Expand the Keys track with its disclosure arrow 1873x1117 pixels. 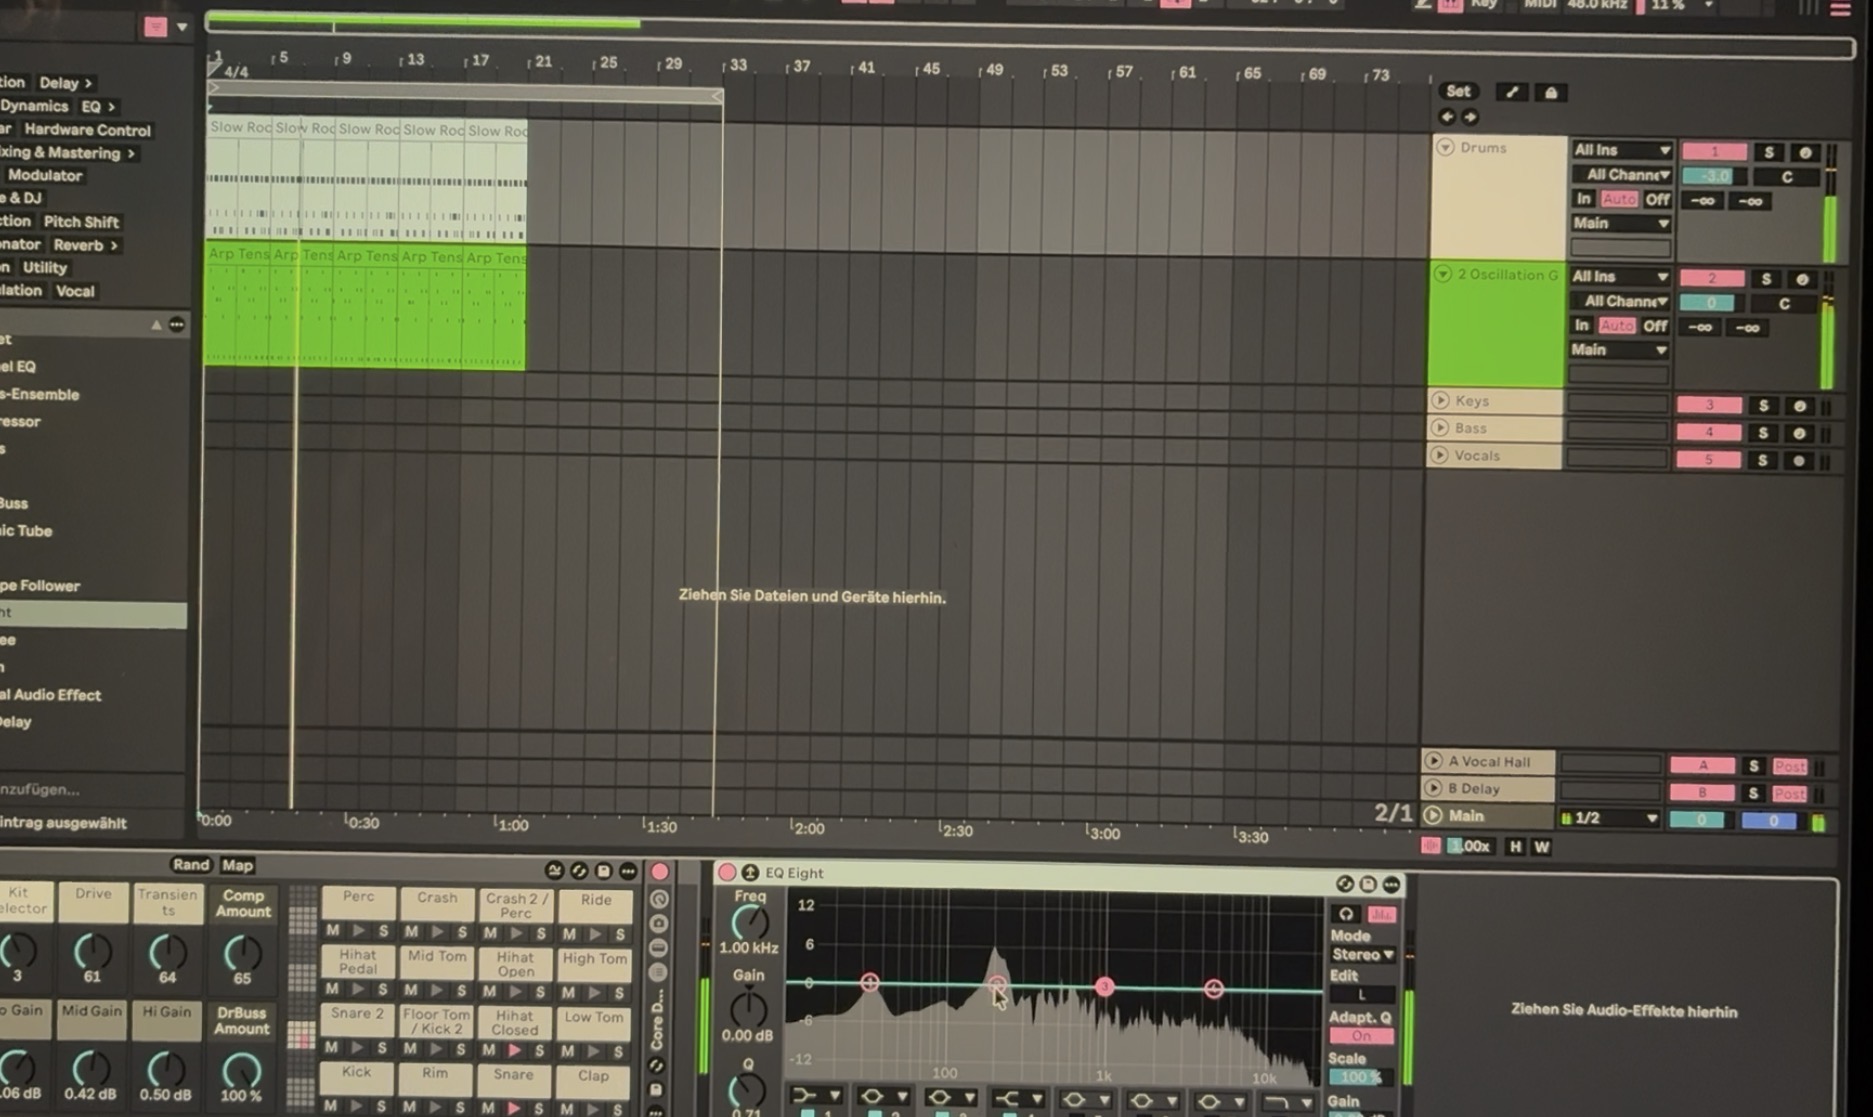(1440, 401)
